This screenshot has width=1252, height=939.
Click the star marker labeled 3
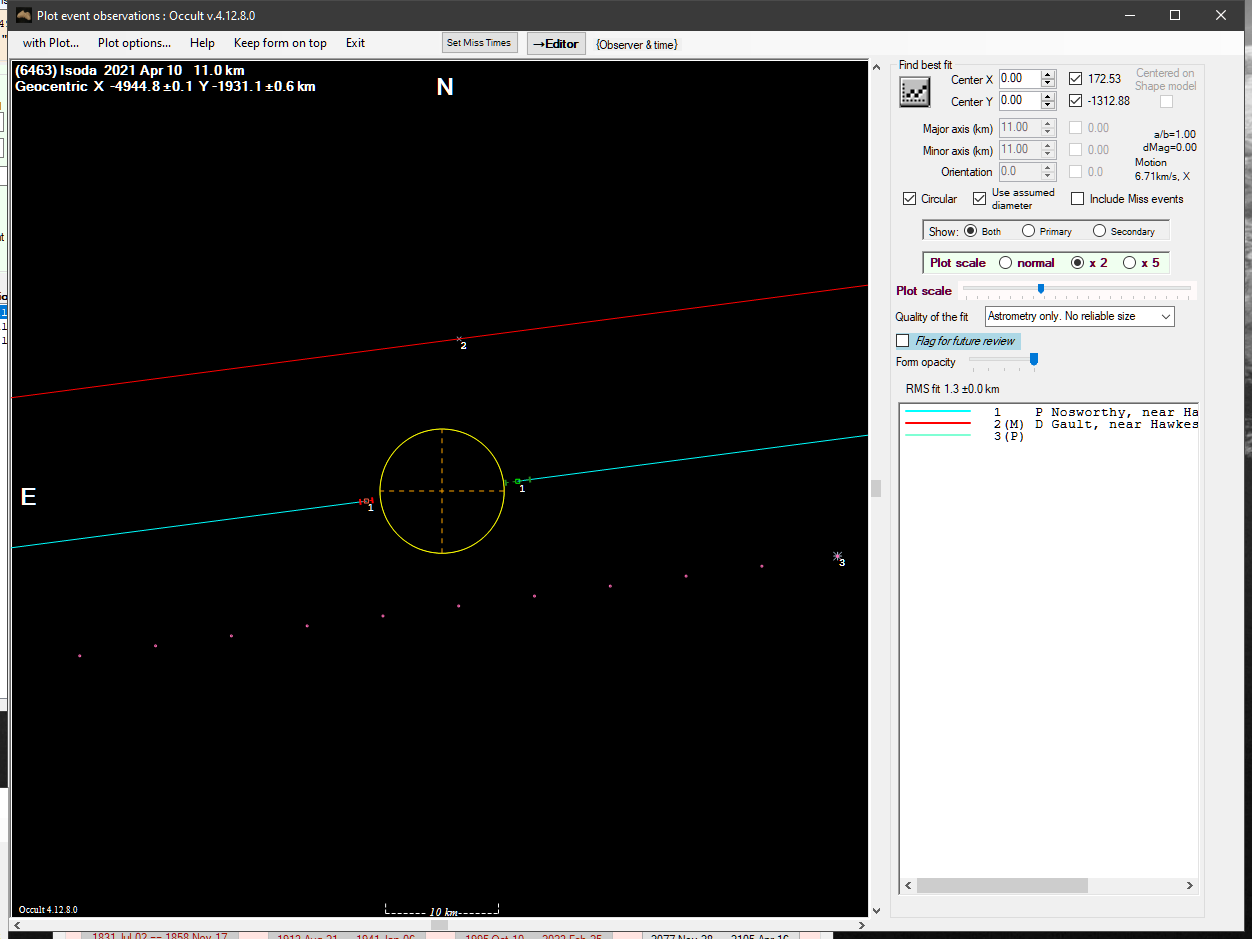click(x=837, y=556)
